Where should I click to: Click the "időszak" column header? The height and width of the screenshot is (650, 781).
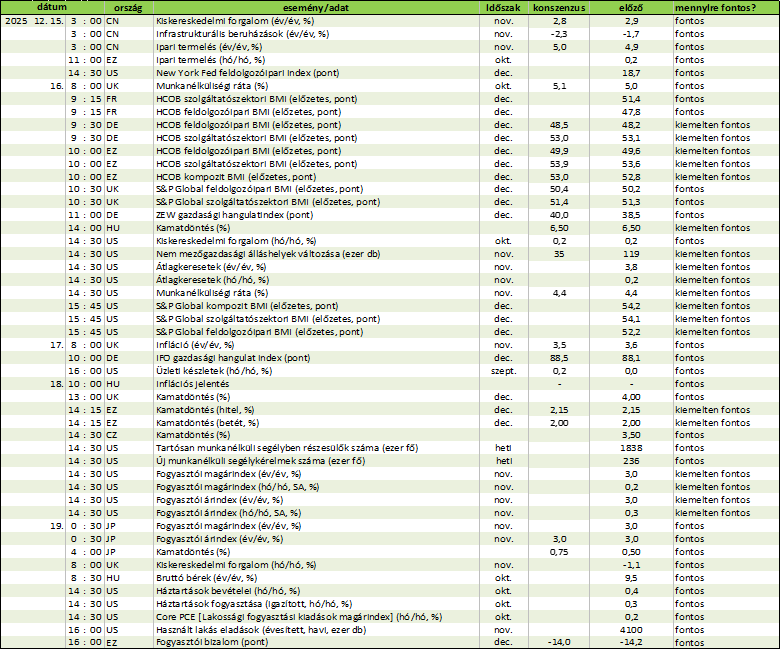503,7
